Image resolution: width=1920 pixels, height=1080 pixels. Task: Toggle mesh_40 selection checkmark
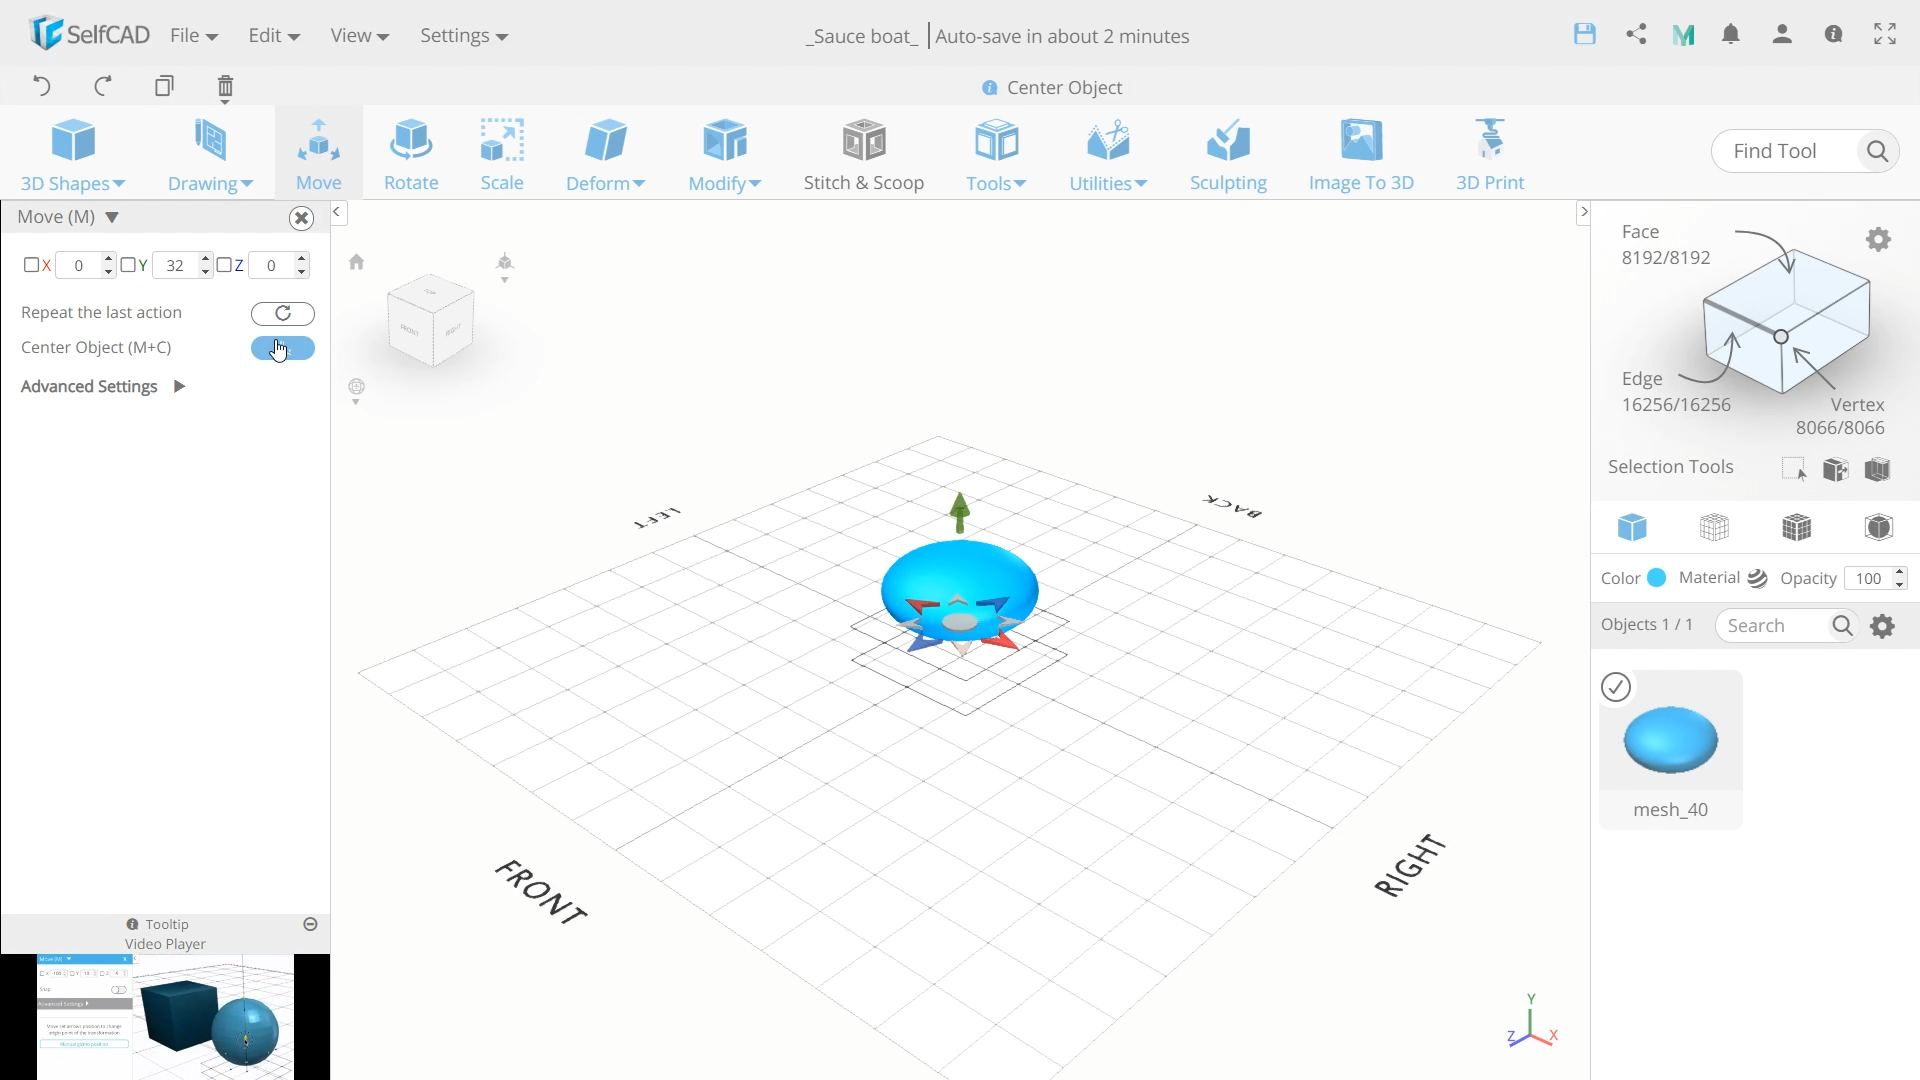(1616, 687)
